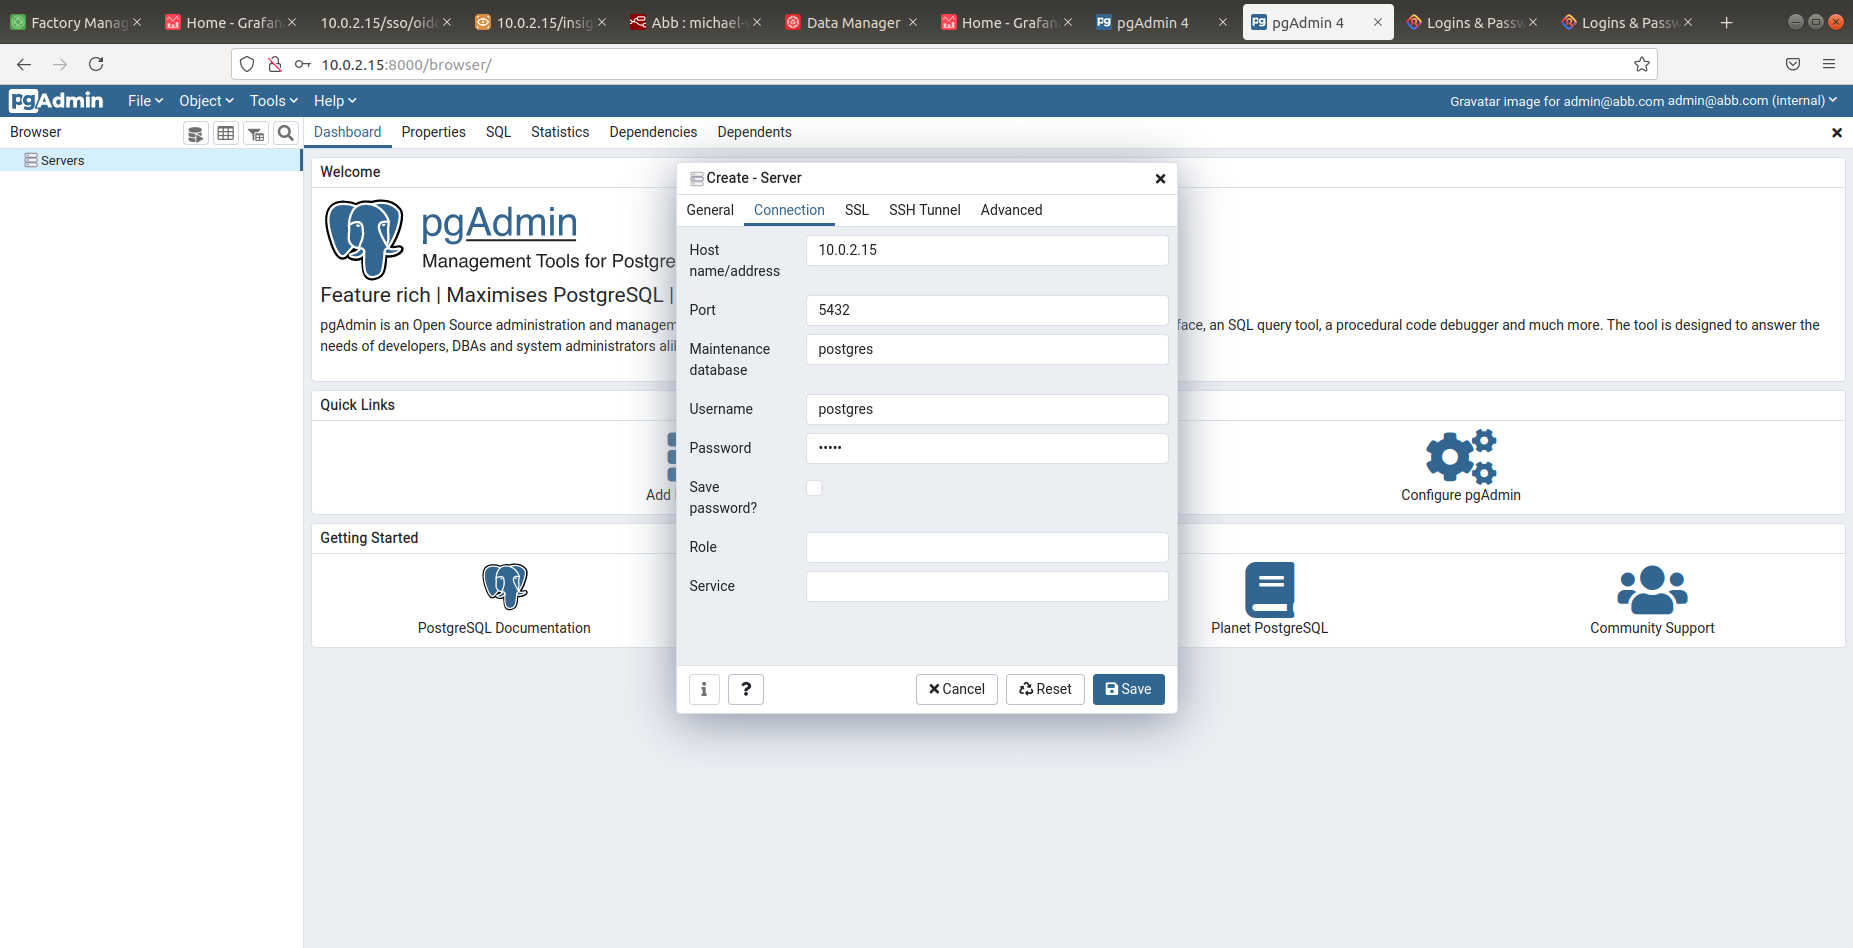The image size is (1853, 948).
Task: Select the Connection tab
Action: click(789, 210)
